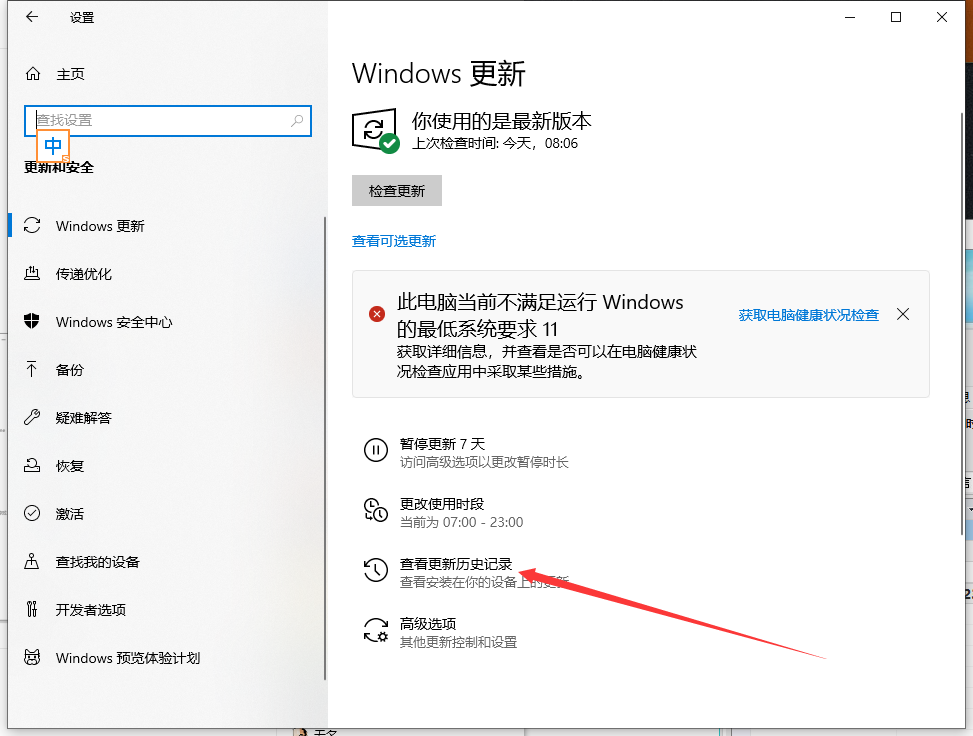This screenshot has height=736, width=973.
Task: Click the Windows 预览体验计划 cat icon
Action: [x=32, y=657]
